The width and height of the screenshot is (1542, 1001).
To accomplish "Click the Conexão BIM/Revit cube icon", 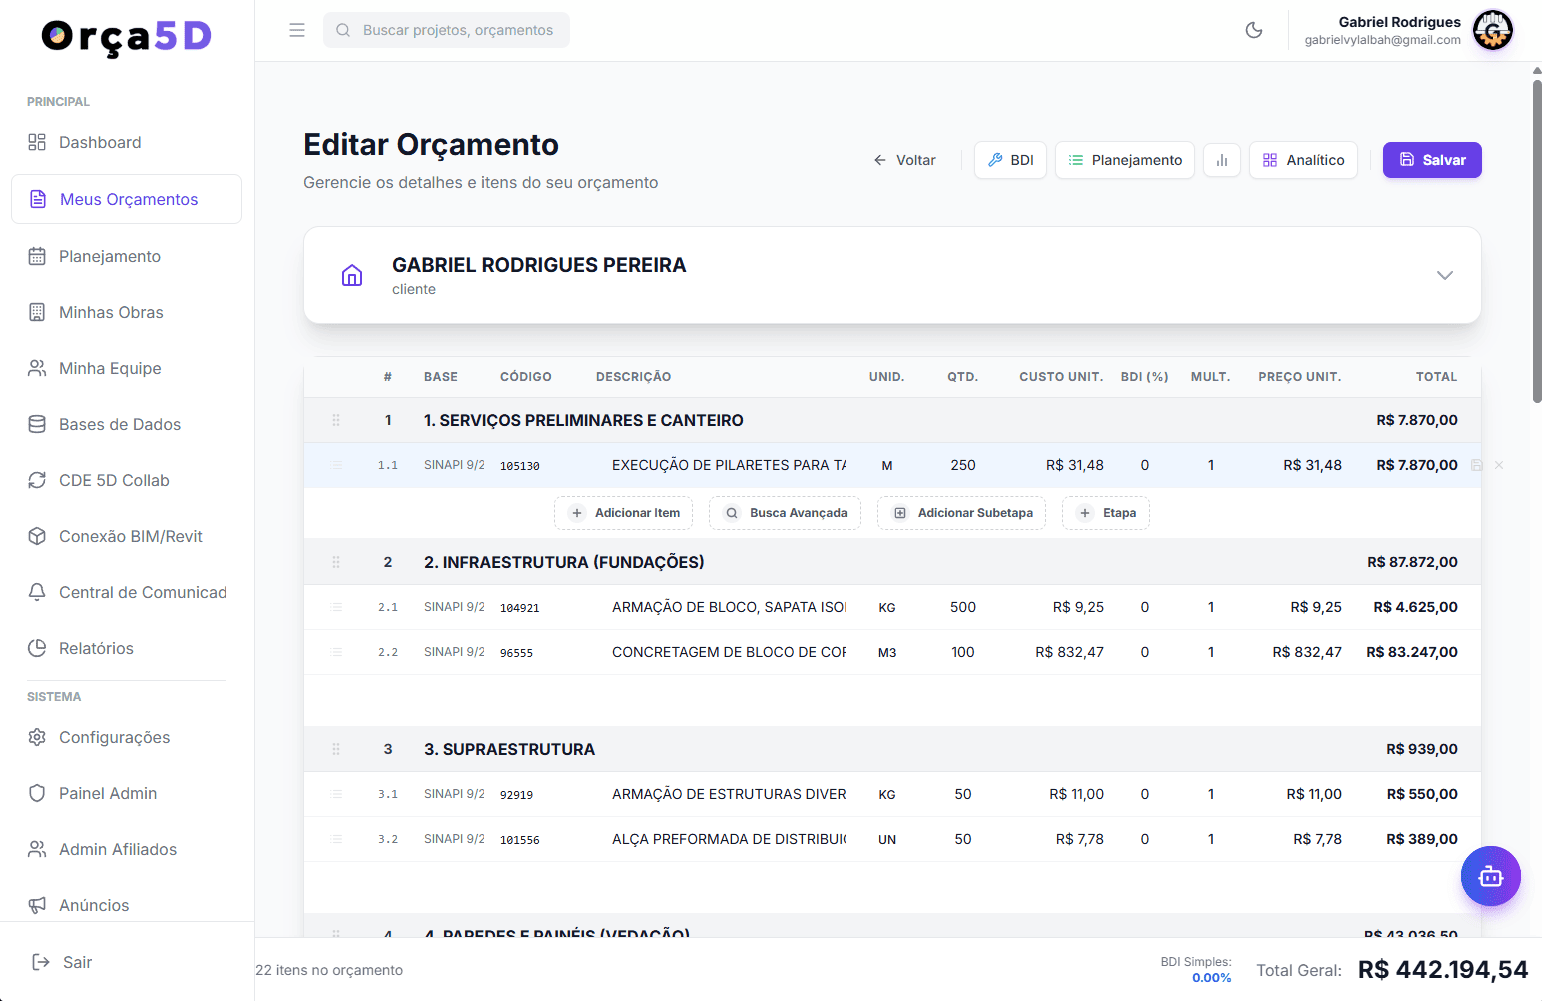I will (x=37, y=536).
